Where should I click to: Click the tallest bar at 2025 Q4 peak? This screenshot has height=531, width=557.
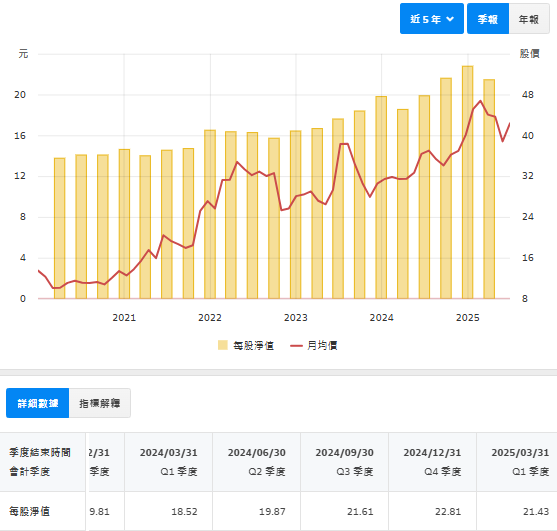pyautogui.click(x=467, y=182)
